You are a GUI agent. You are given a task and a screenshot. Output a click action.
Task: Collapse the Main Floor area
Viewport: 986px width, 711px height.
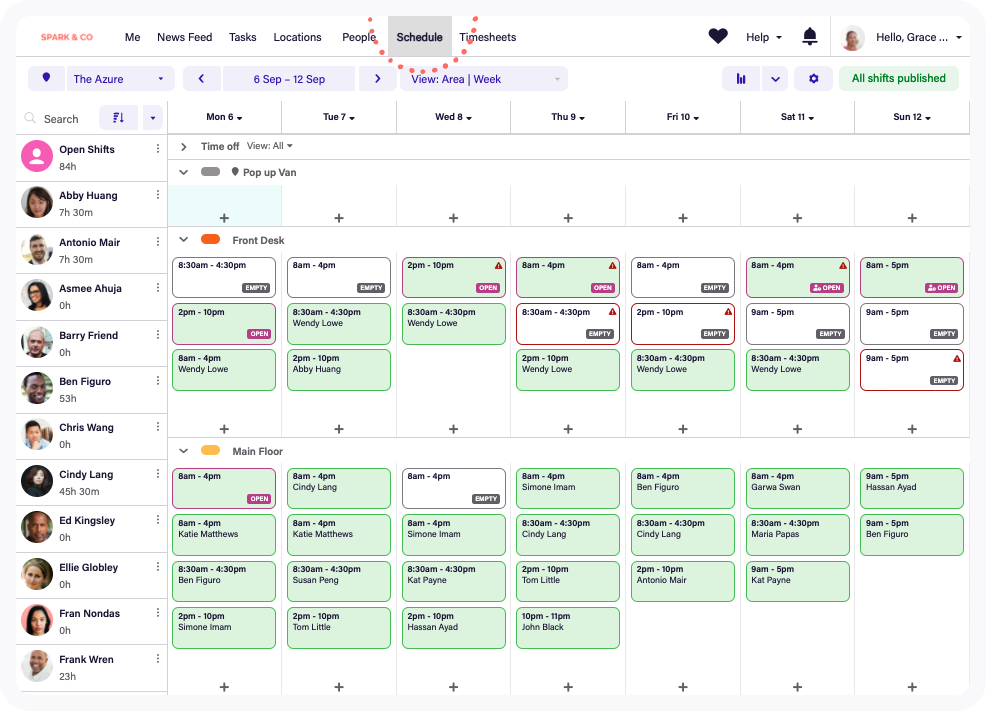coord(184,451)
